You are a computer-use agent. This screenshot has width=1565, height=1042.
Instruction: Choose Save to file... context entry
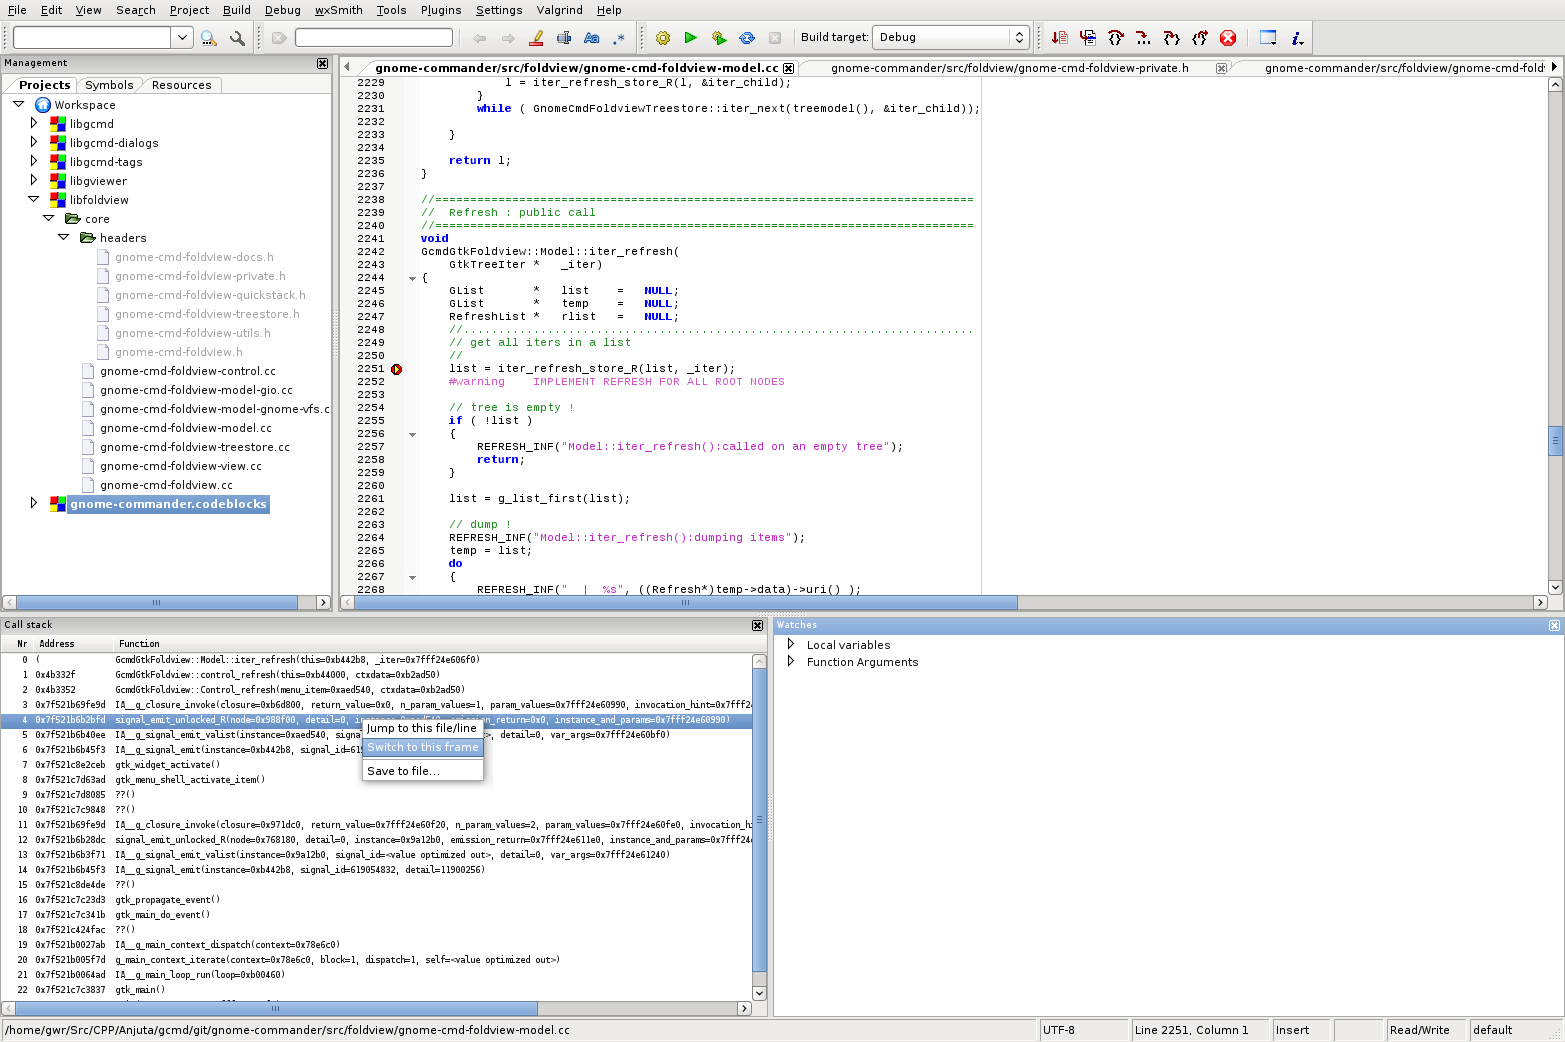[422, 771]
